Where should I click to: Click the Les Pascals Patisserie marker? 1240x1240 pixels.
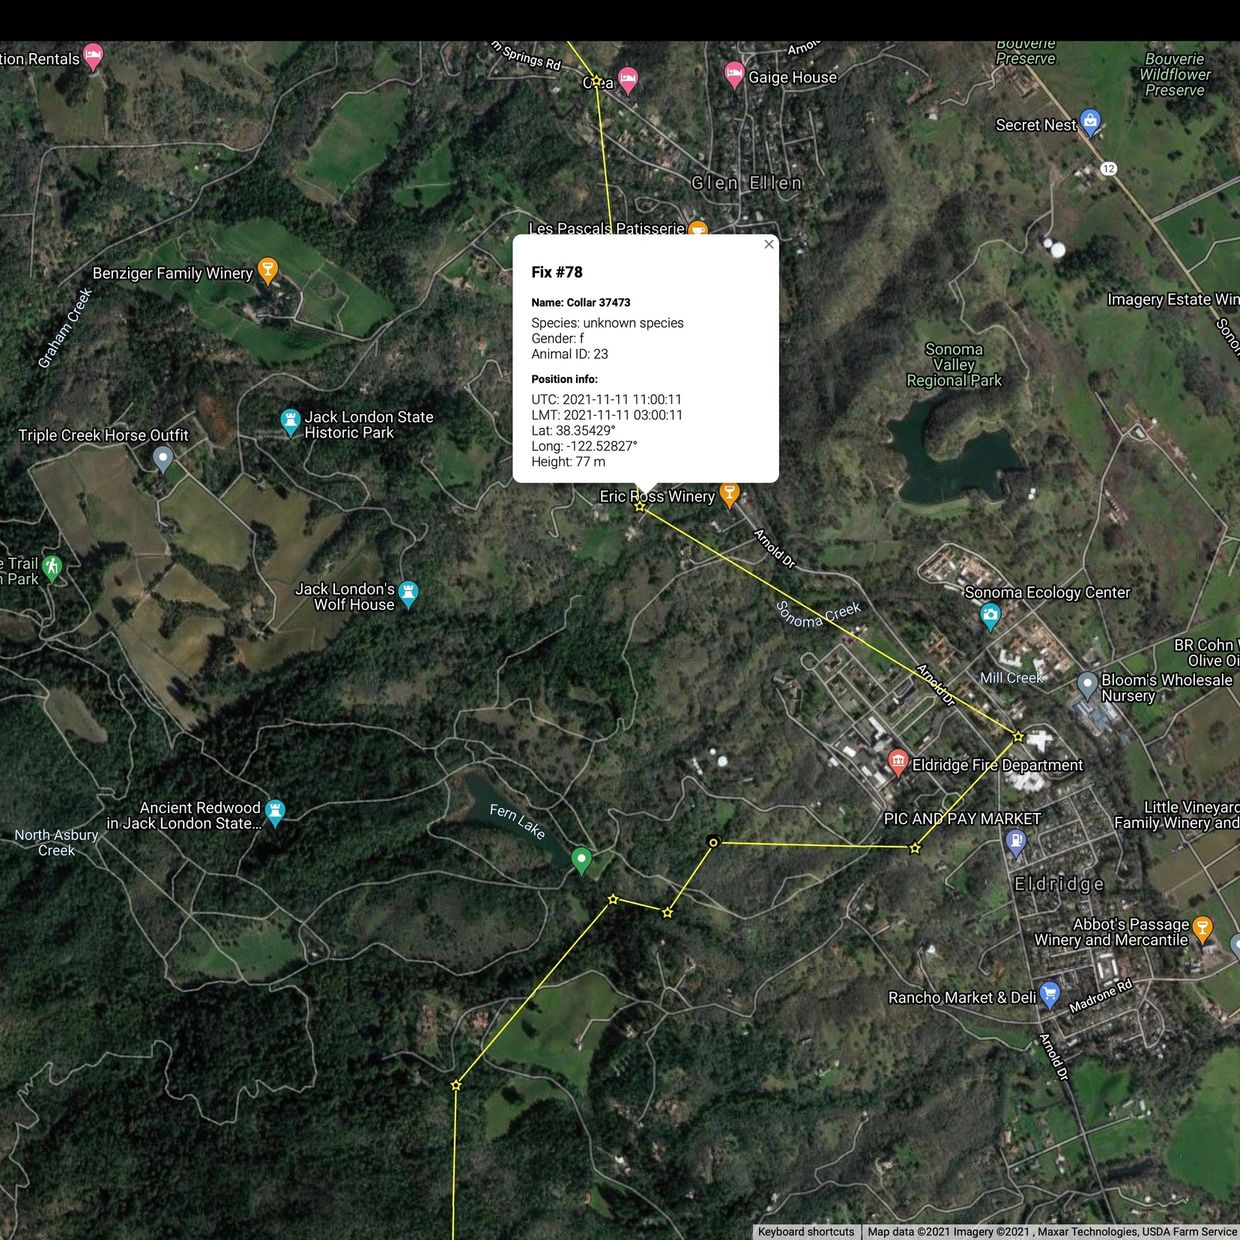point(698,230)
